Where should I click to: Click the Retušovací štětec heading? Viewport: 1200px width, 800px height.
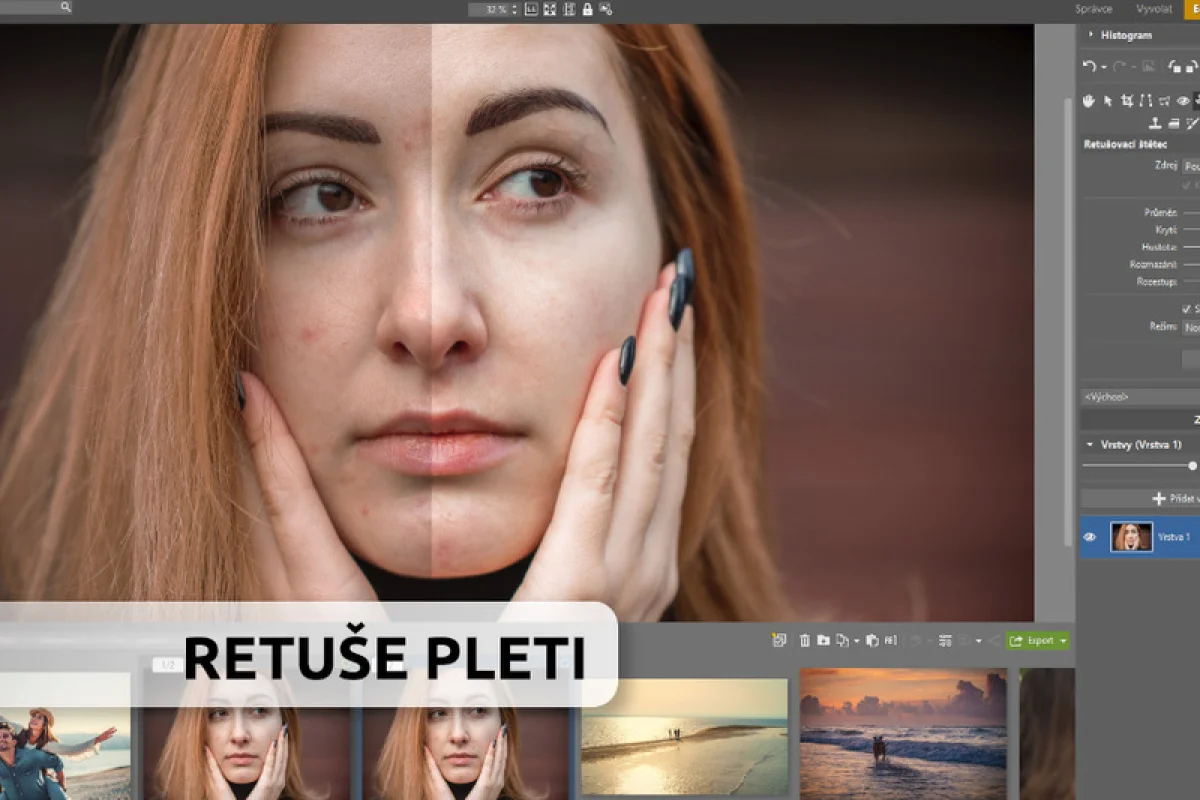click(1125, 144)
